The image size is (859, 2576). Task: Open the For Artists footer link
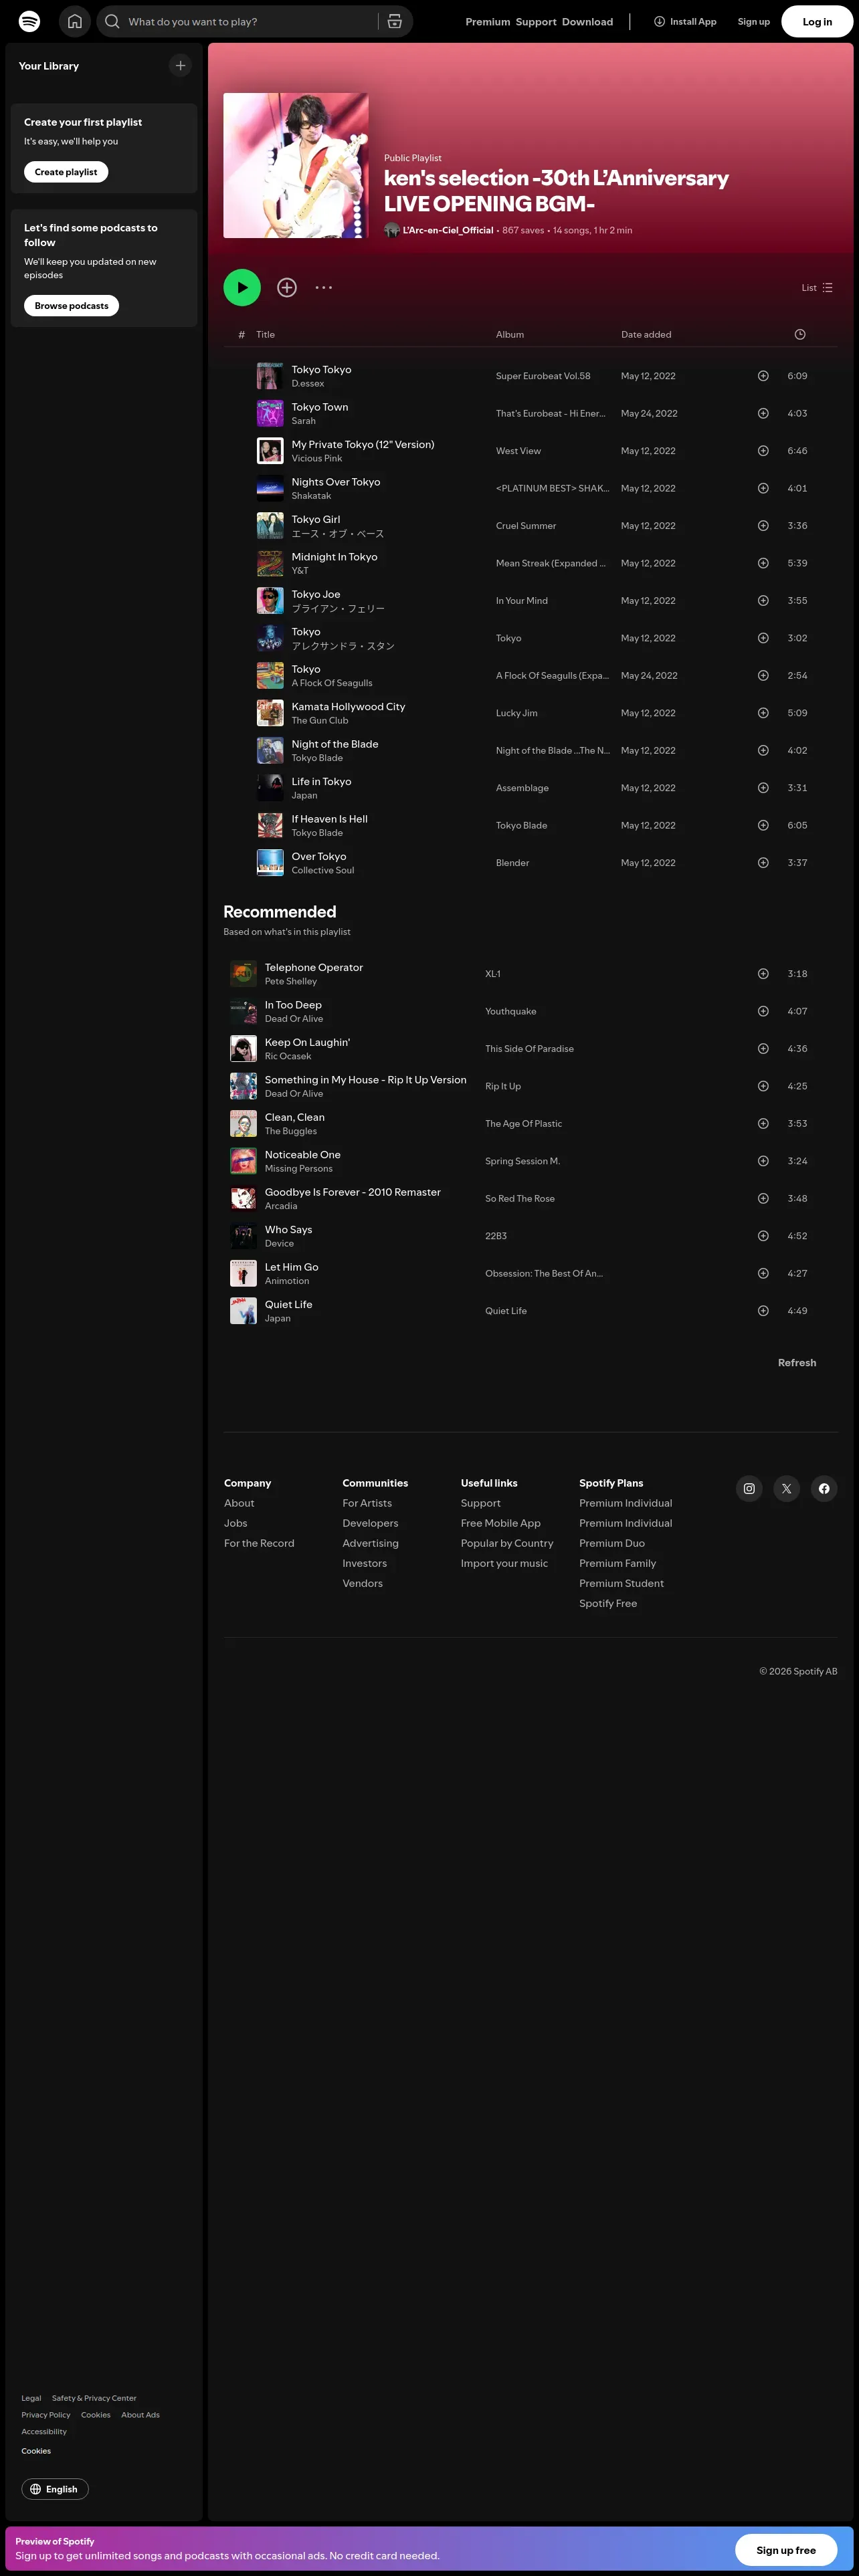[367, 1504]
